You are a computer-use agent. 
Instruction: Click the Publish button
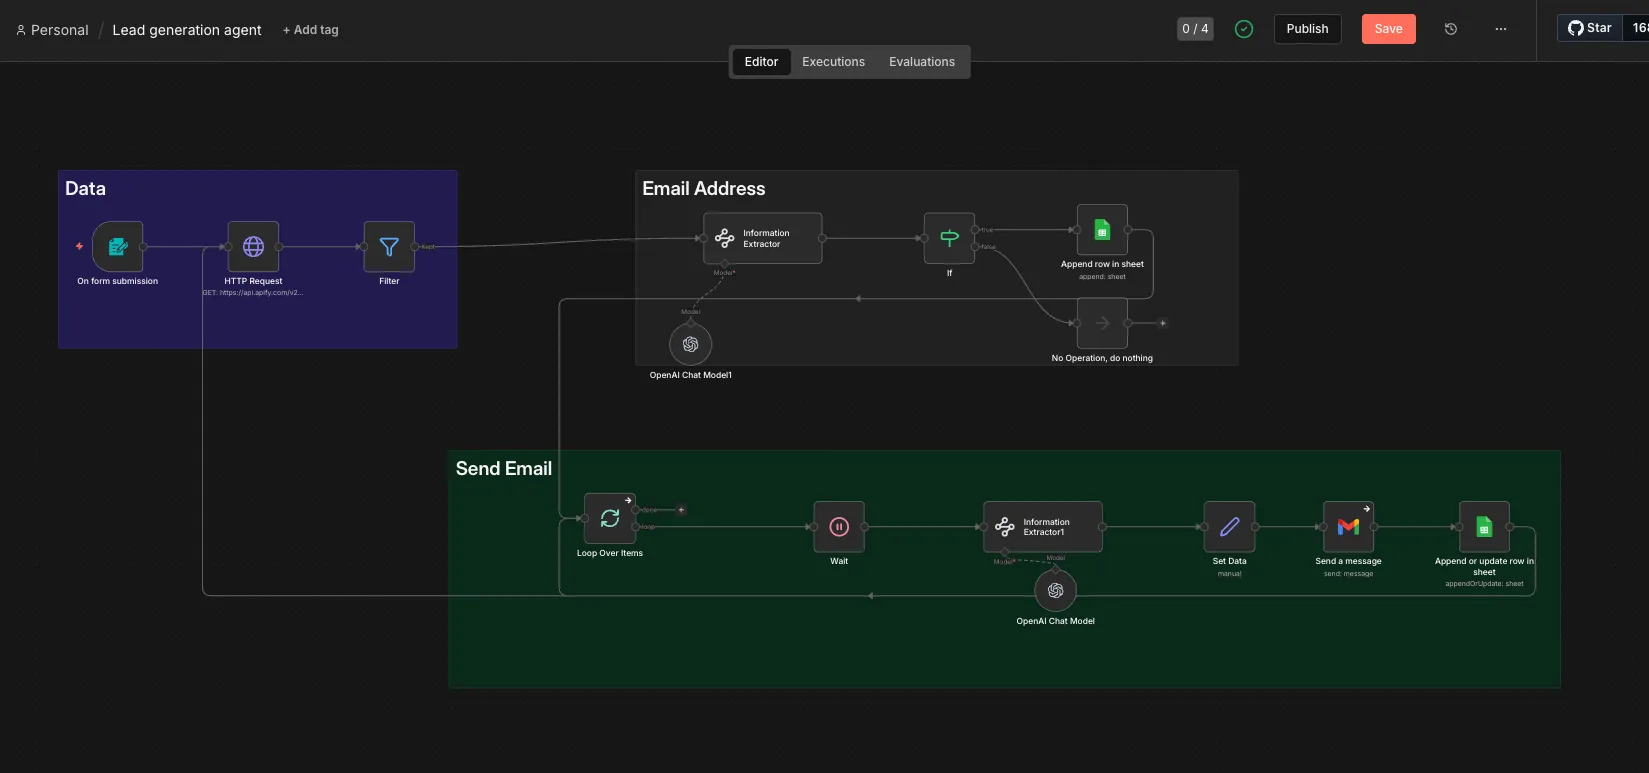click(1307, 29)
